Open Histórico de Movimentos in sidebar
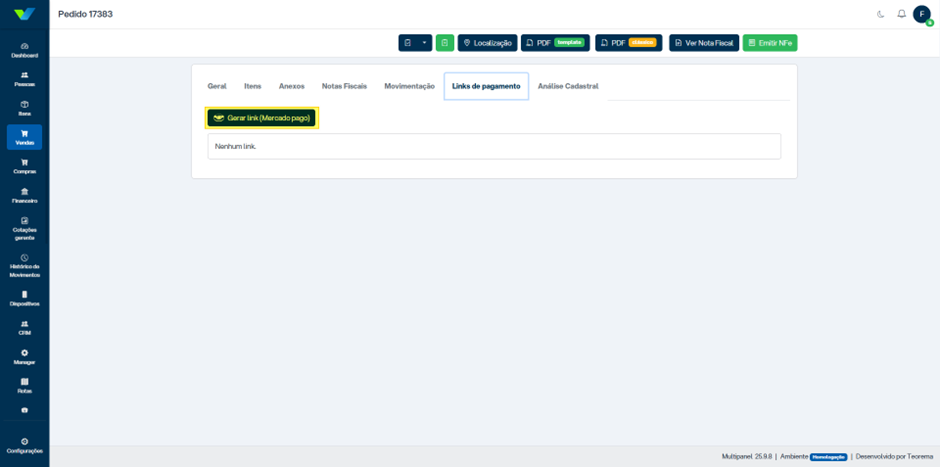940x467 pixels. pyautogui.click(x=25, y=266)
